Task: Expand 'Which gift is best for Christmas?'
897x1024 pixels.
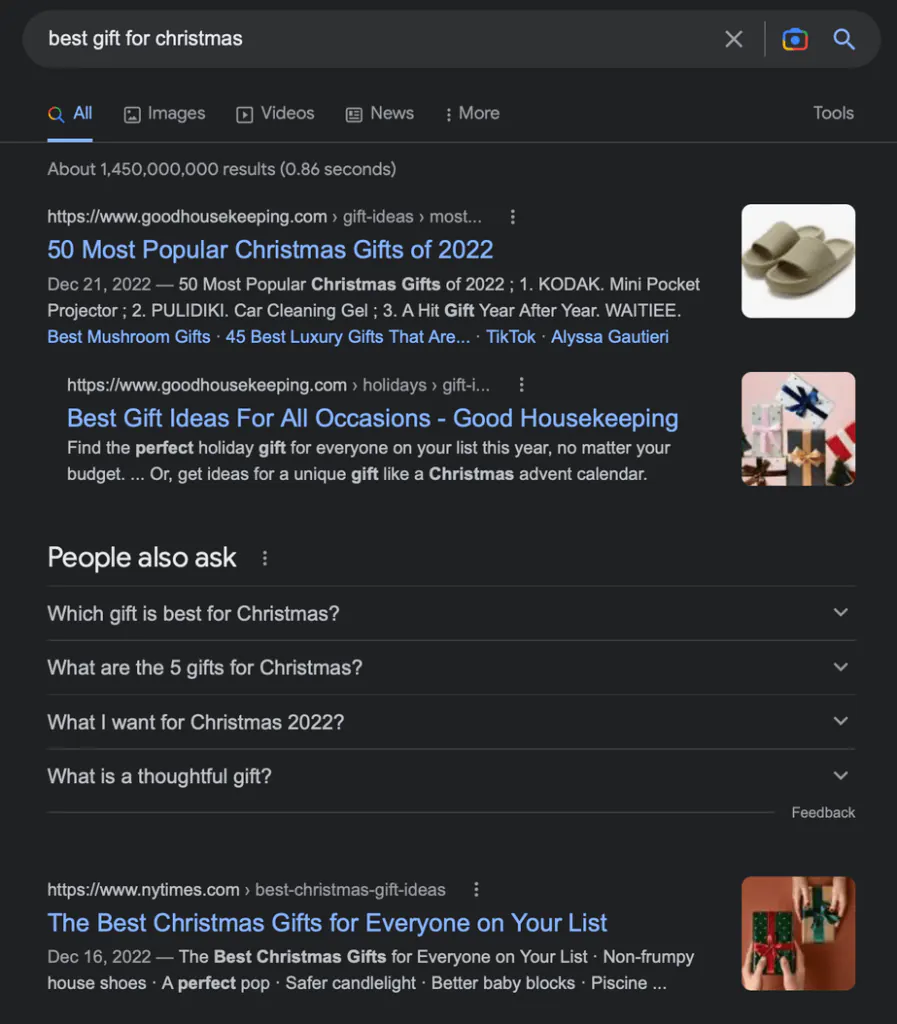Action: click(x=451, y=613)
